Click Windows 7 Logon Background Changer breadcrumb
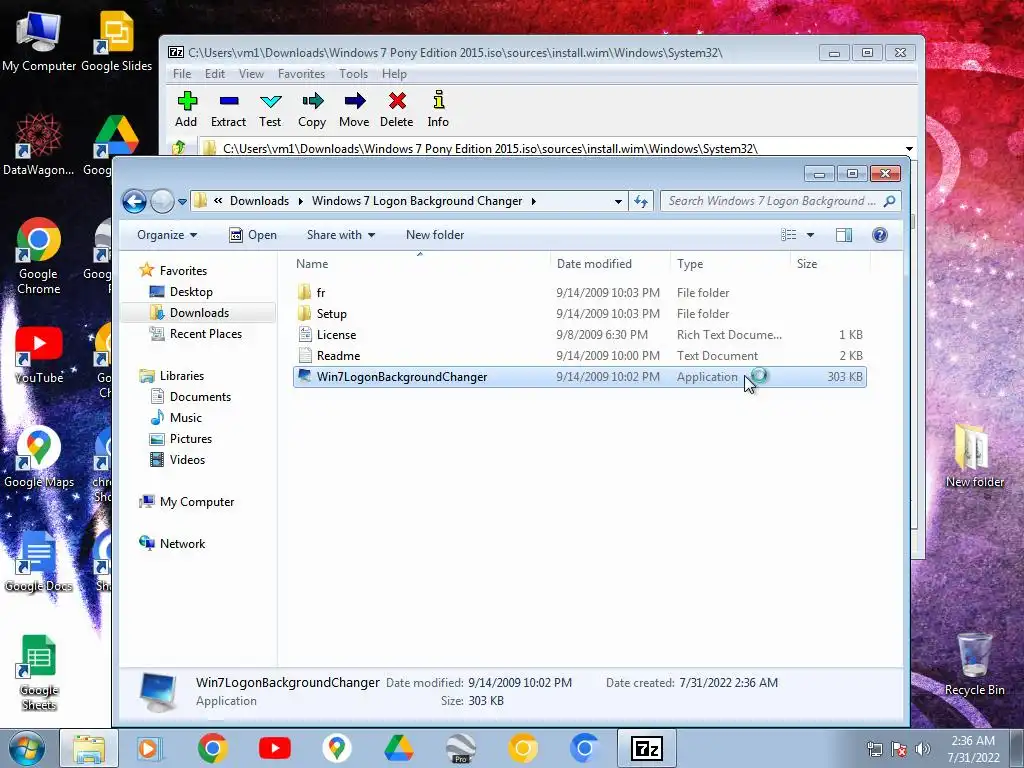 (417, 201)
